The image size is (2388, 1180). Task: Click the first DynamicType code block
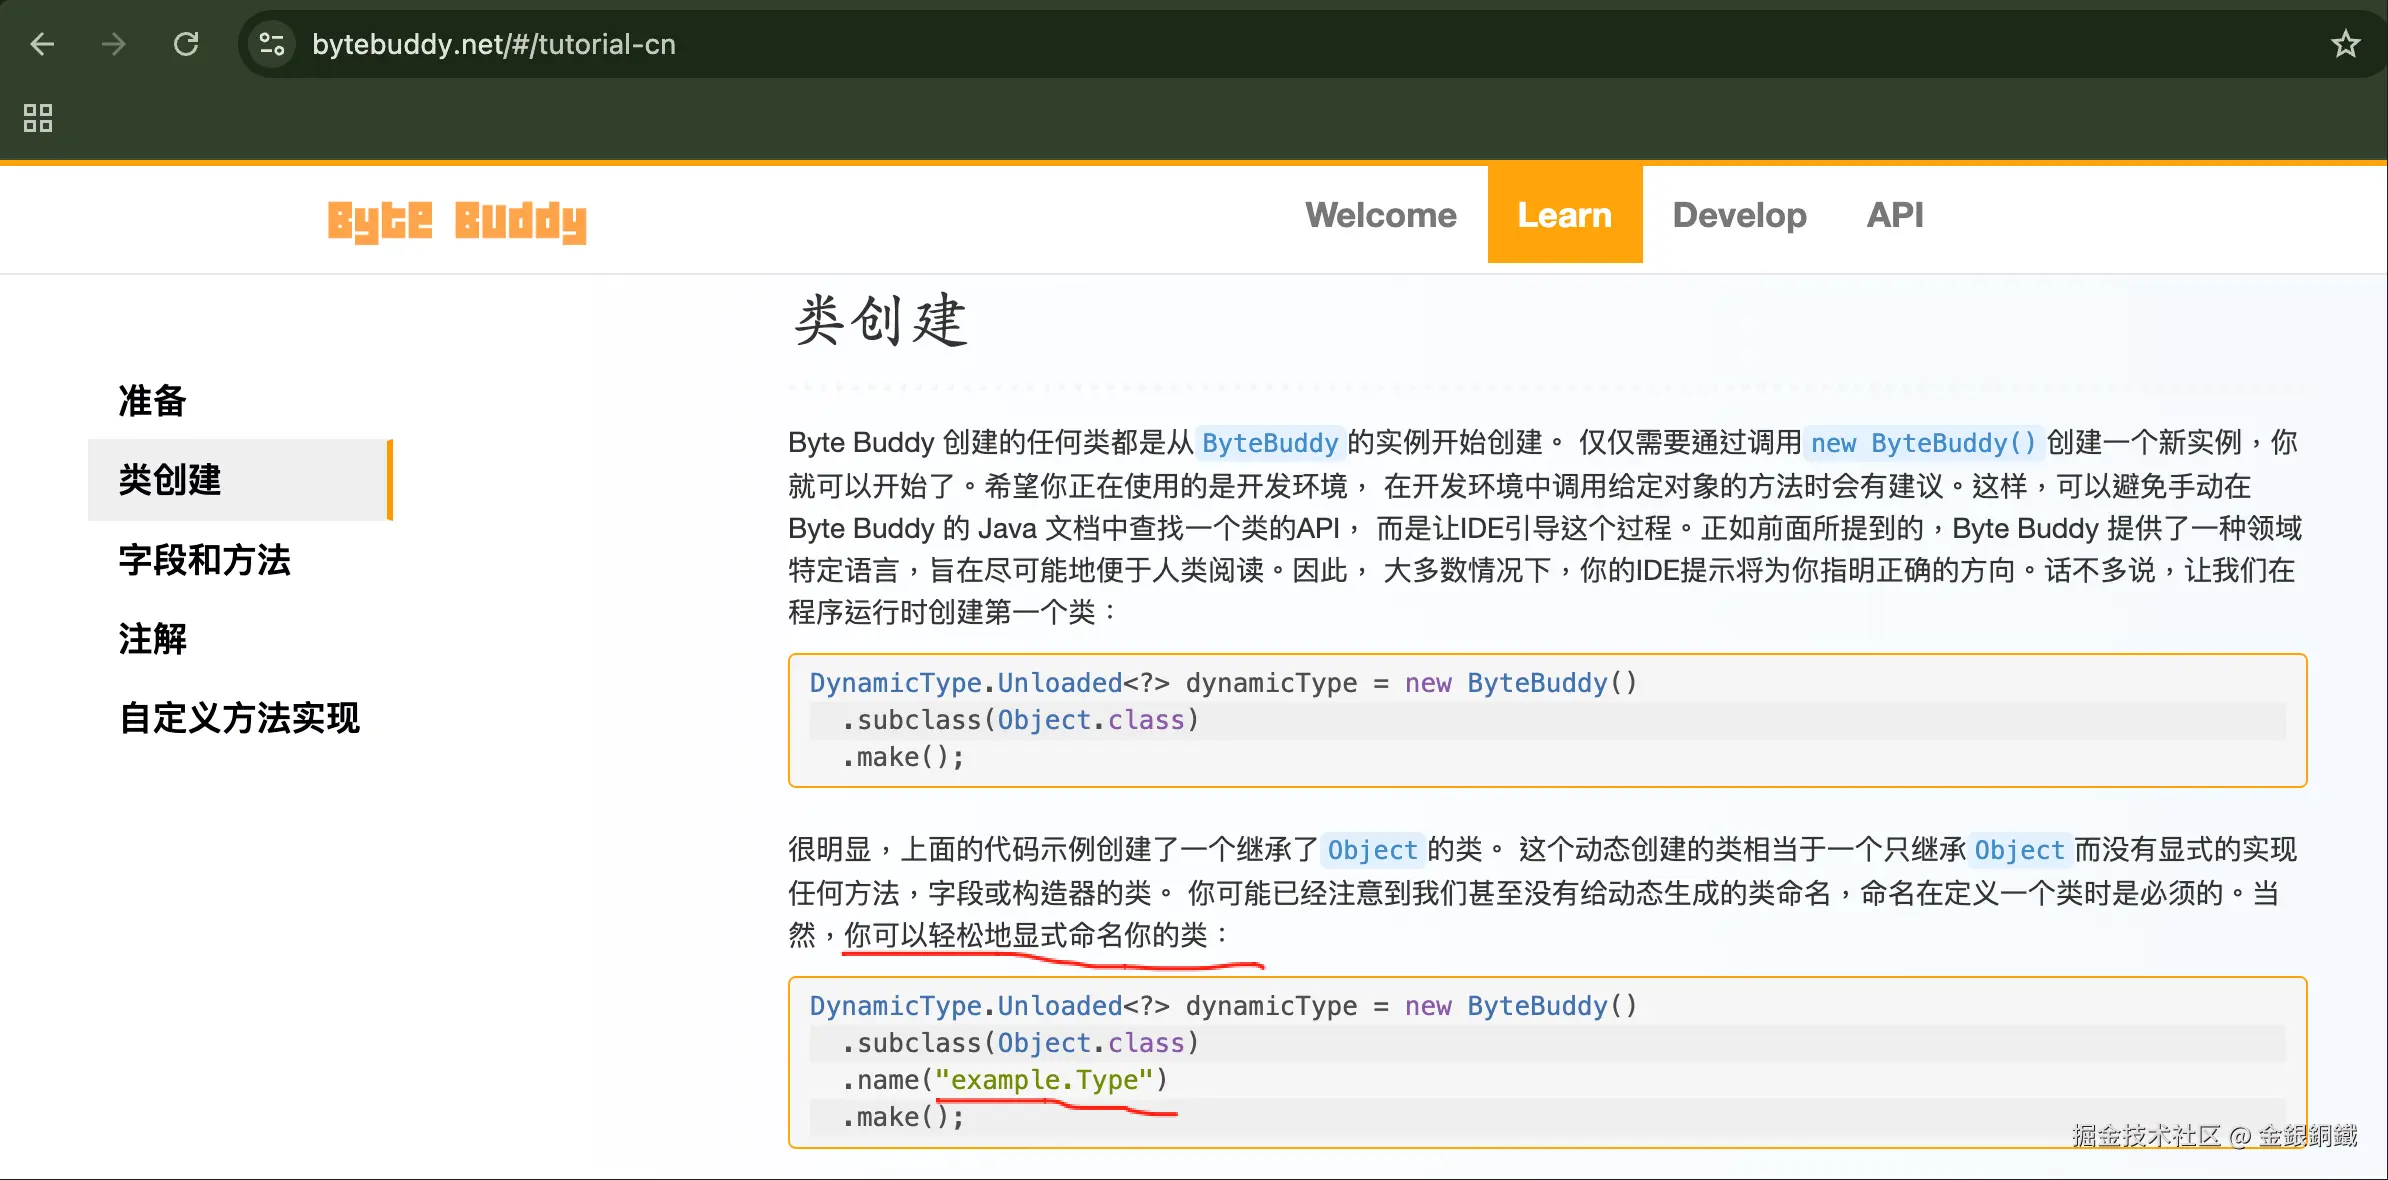(1546, 720)
